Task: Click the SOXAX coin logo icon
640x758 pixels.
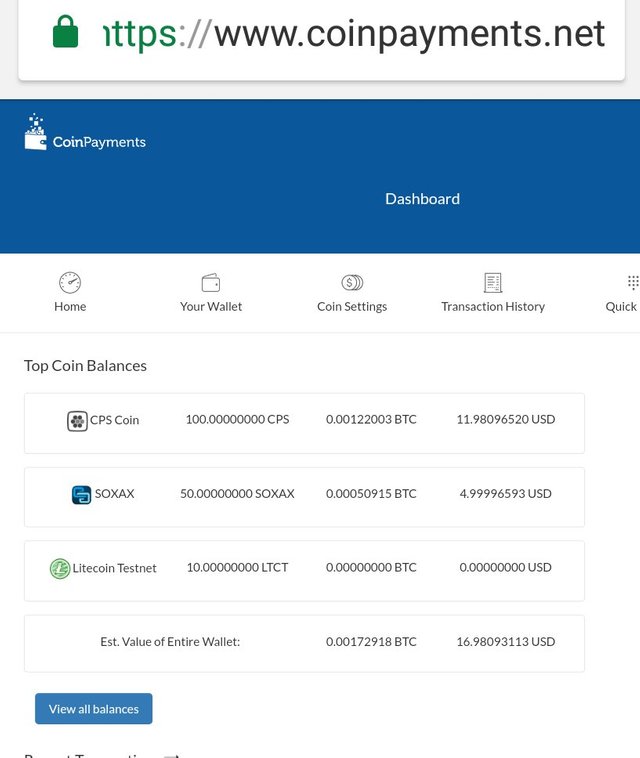Action: [x=81, y=495]
